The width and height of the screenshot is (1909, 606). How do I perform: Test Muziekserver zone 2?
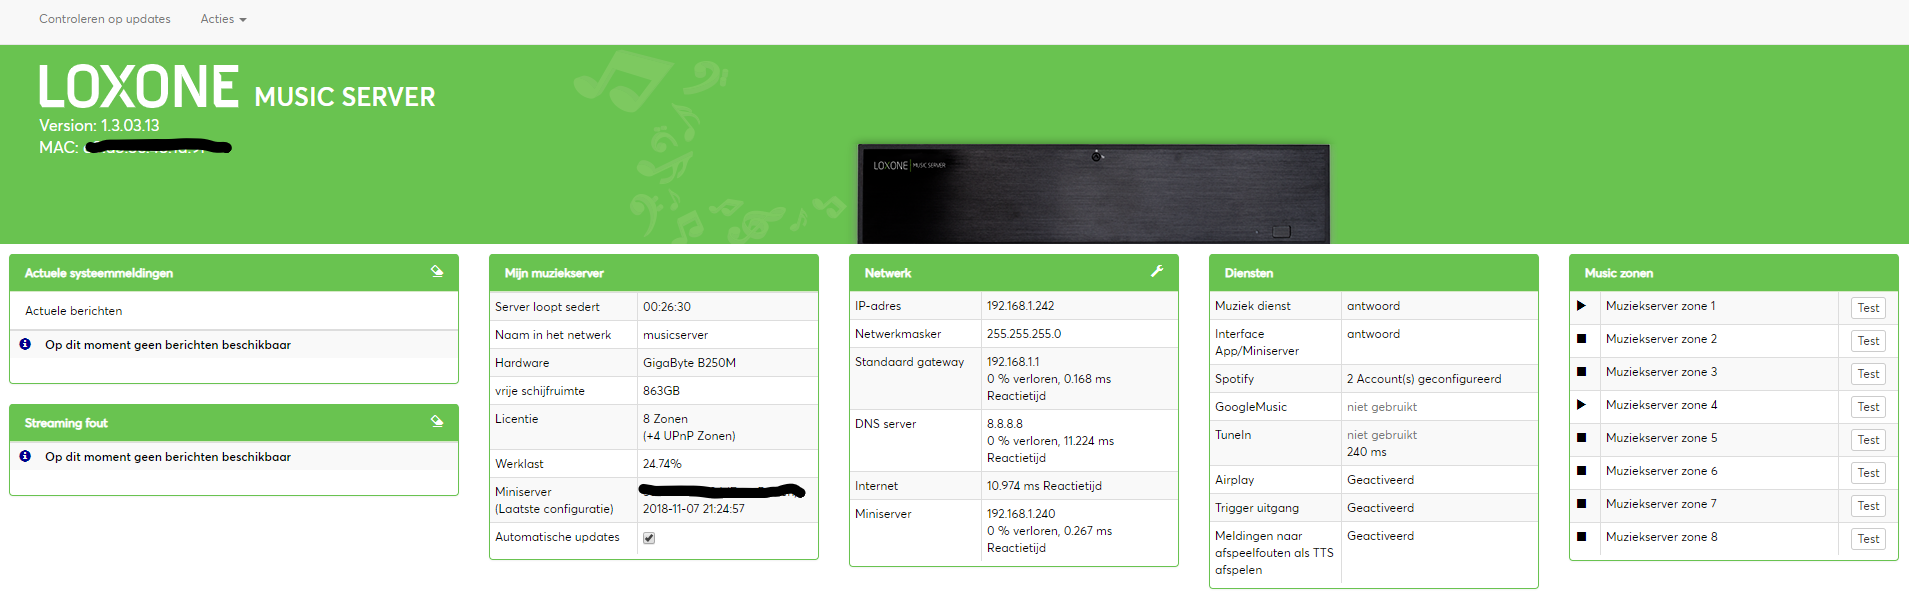[x=1868, y=341]
